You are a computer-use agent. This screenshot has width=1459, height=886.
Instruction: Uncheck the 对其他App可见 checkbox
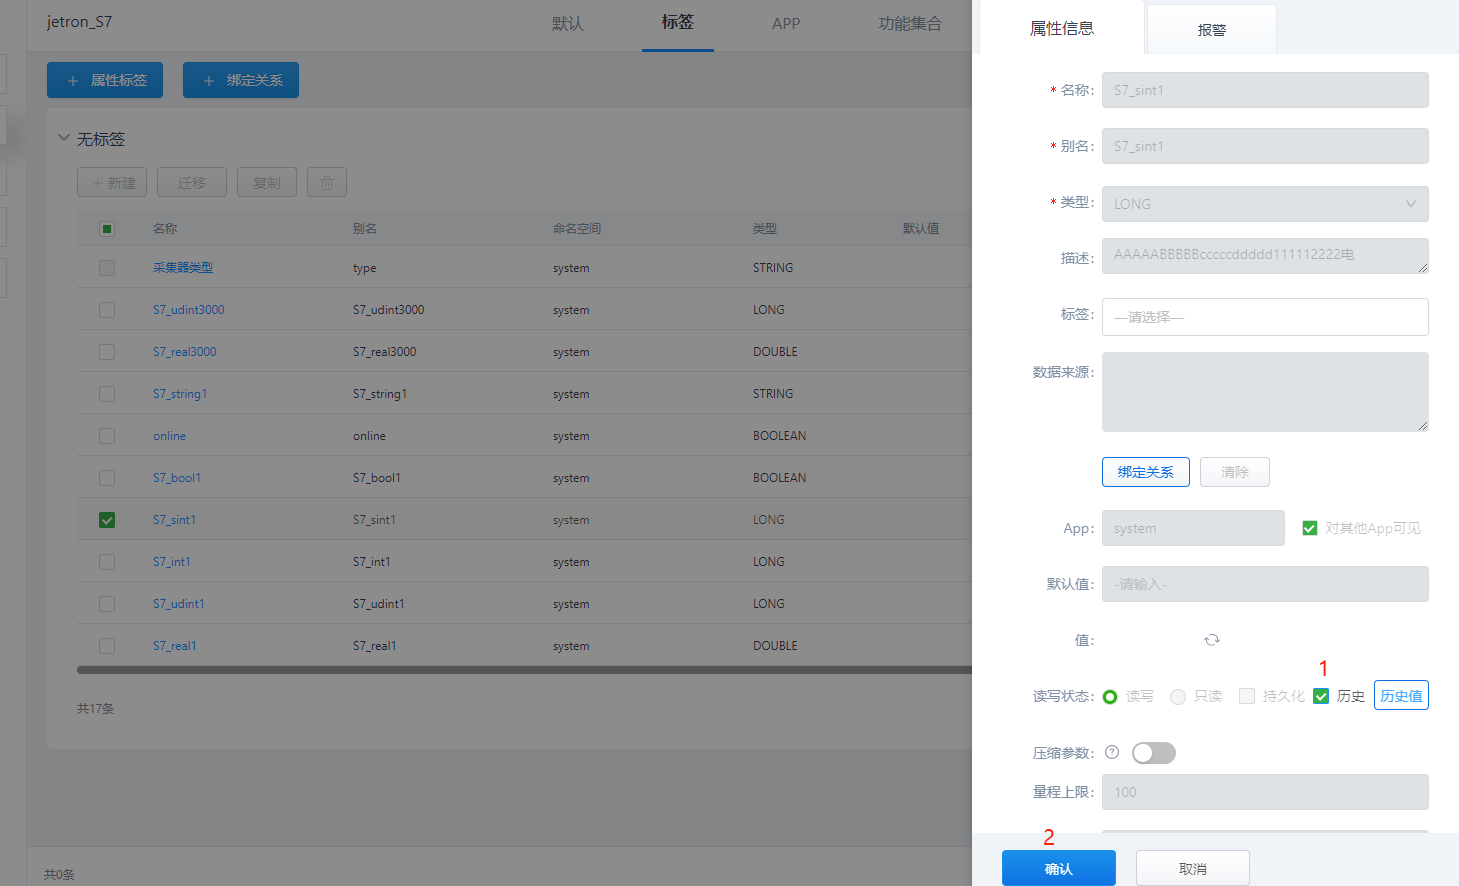tap(1310, 528)
